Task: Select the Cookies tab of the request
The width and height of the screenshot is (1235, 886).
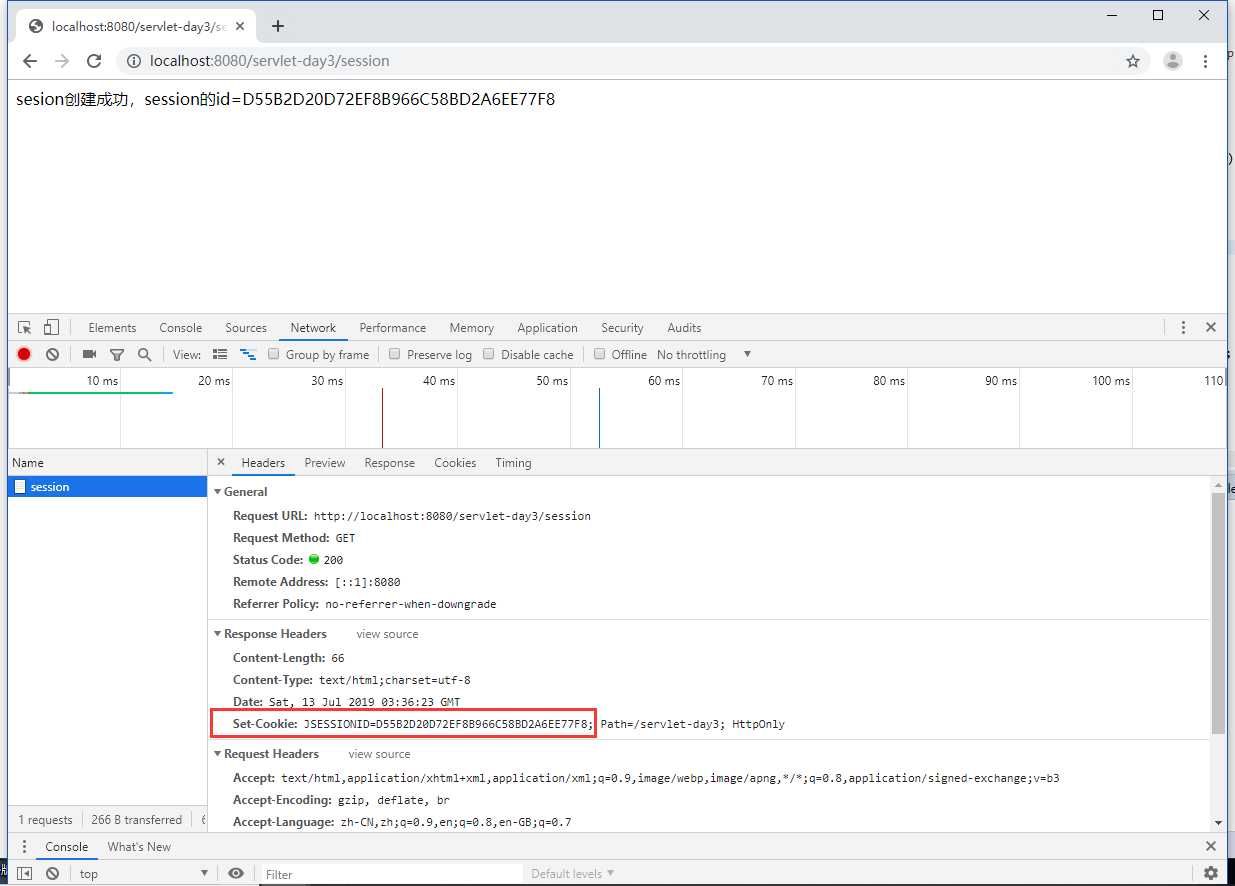Action: 455,462
